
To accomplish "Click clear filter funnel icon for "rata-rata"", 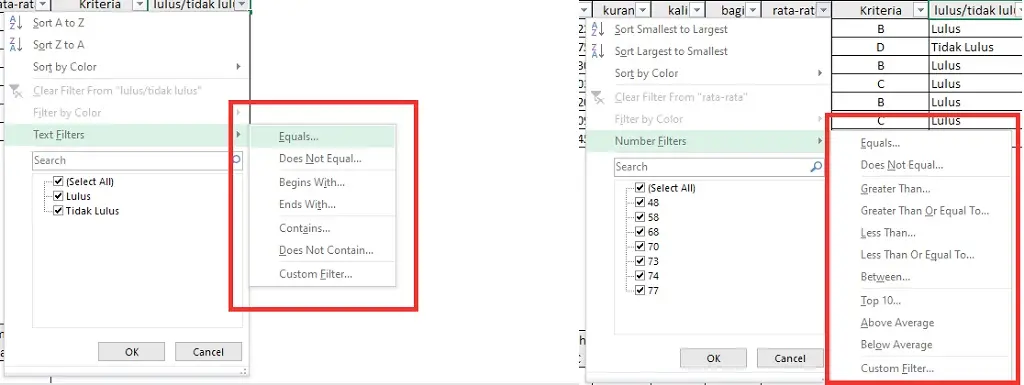I will pyautogui.click(x=598, y=97).
